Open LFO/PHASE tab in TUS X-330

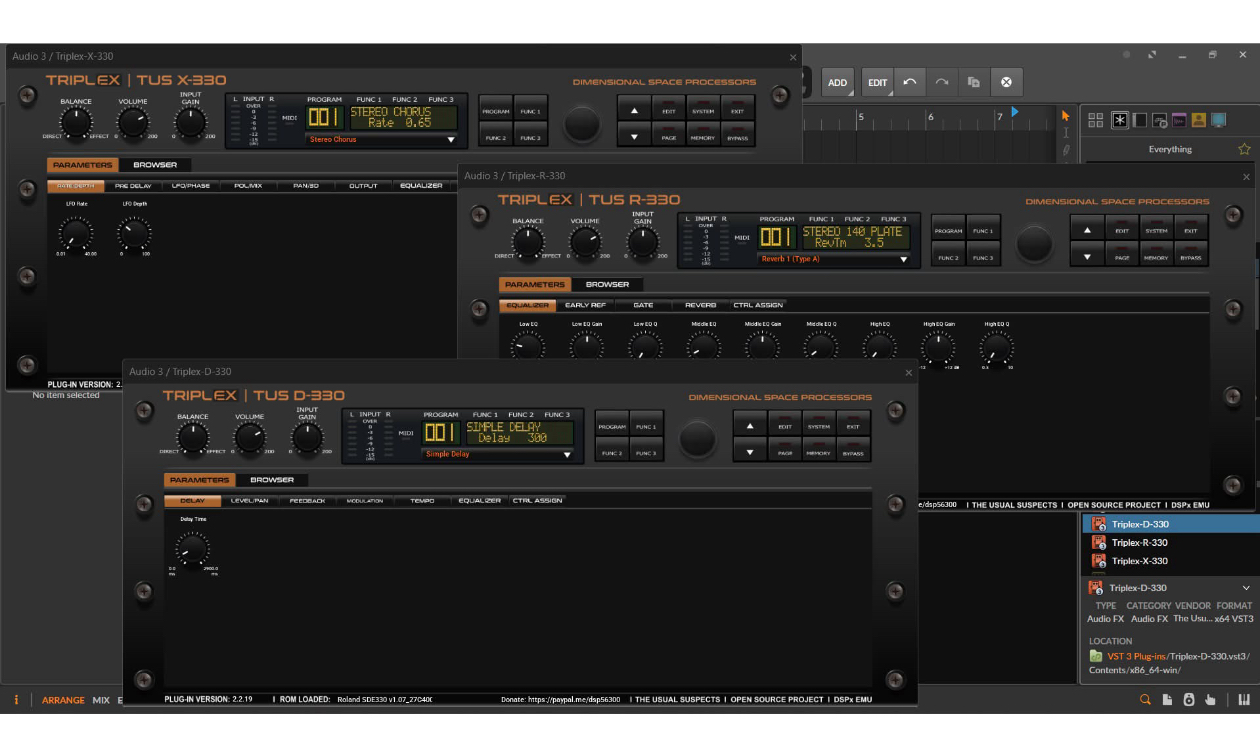(x=190, y=186)
